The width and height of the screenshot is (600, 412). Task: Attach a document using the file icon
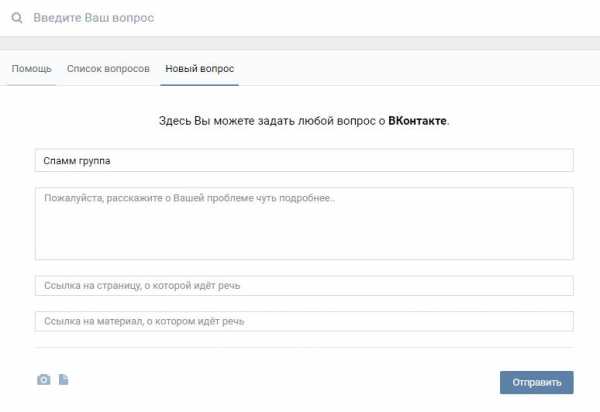coord(64,379)
